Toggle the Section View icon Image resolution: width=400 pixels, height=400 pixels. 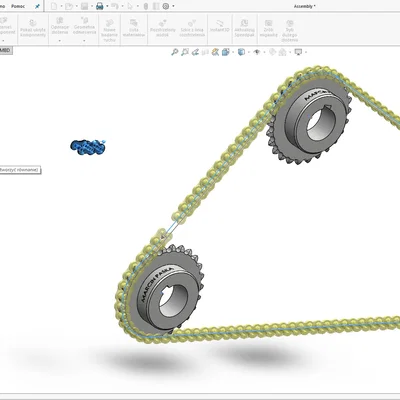point(205,52)
